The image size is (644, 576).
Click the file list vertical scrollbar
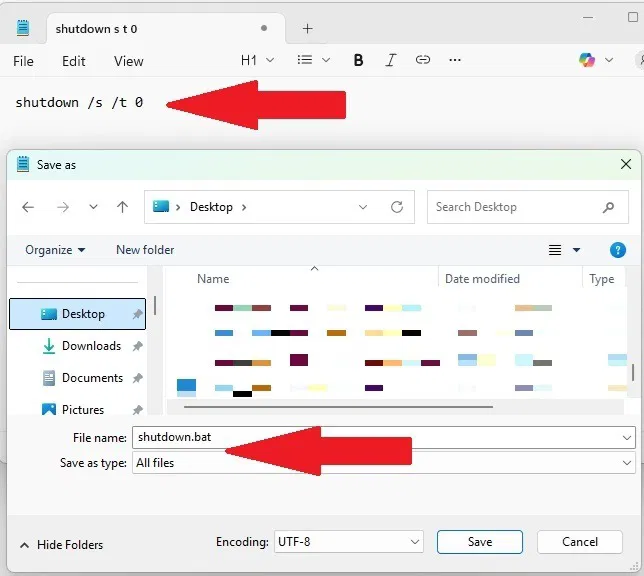pos(632,372)
